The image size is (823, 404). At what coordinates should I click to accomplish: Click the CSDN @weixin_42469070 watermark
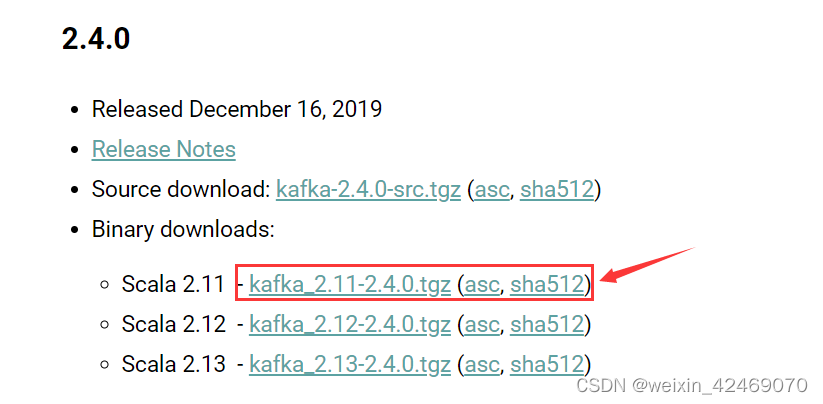click(691, 385)
